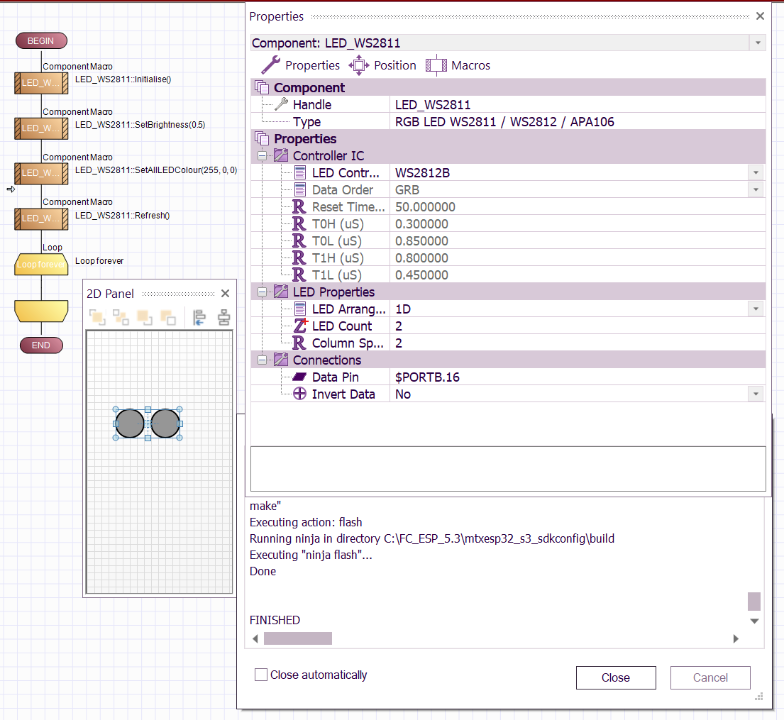Switch to the Position tab

383,65
